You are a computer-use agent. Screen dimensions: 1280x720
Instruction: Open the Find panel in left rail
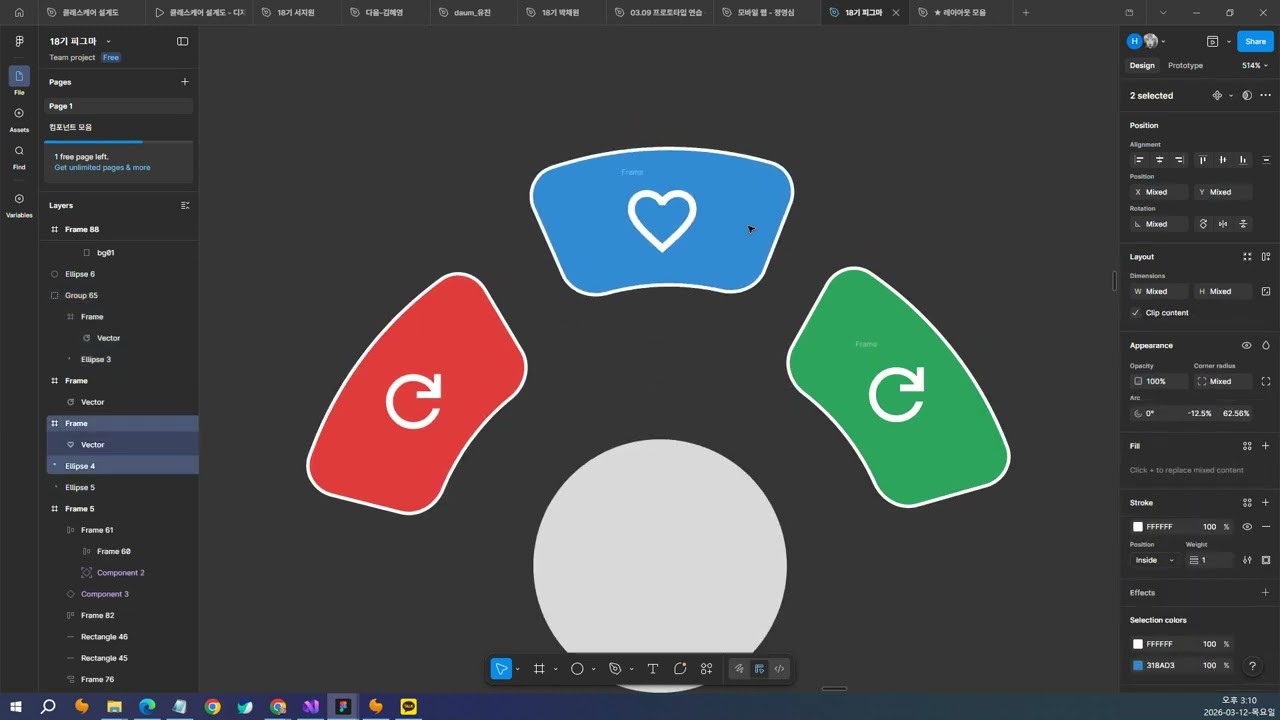coord(19,157)
